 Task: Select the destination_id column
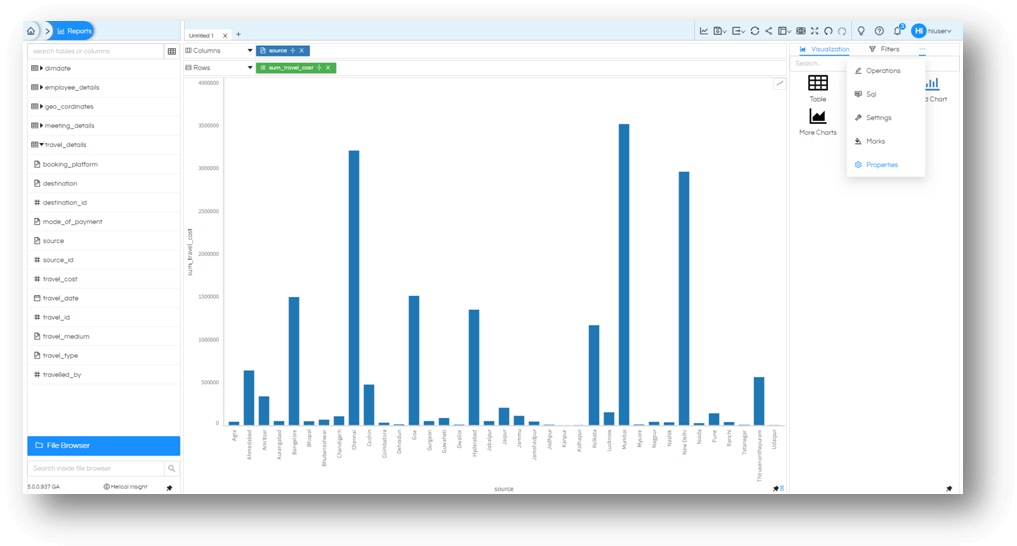[64, 202]
